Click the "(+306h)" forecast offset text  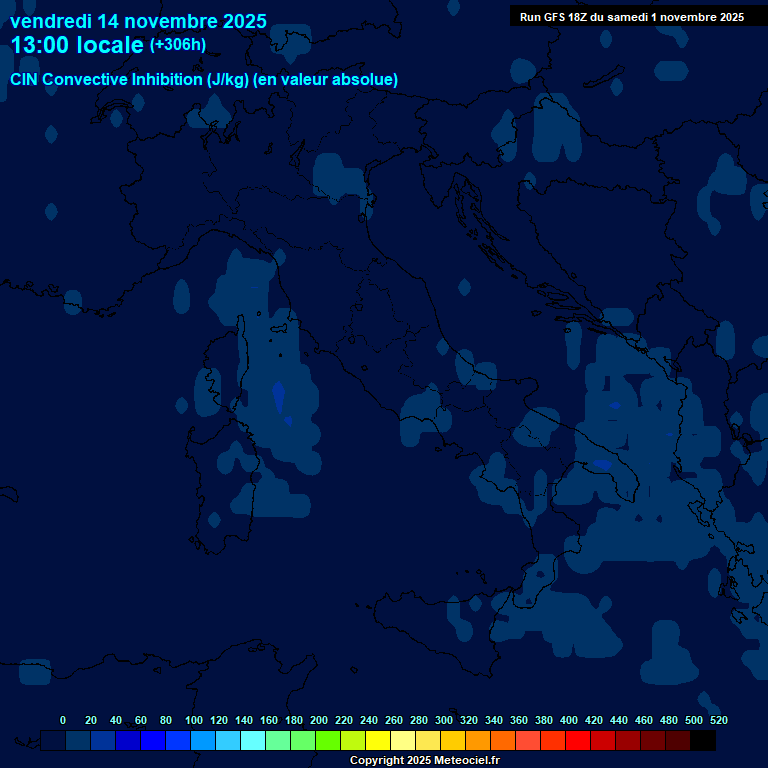click(x=178, y=45)
